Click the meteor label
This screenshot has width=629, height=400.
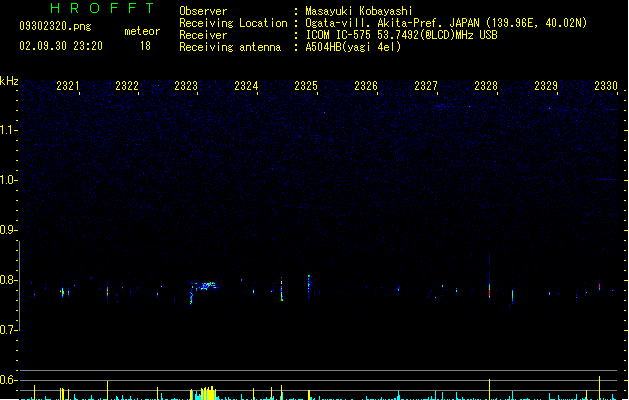coord(142,31)
